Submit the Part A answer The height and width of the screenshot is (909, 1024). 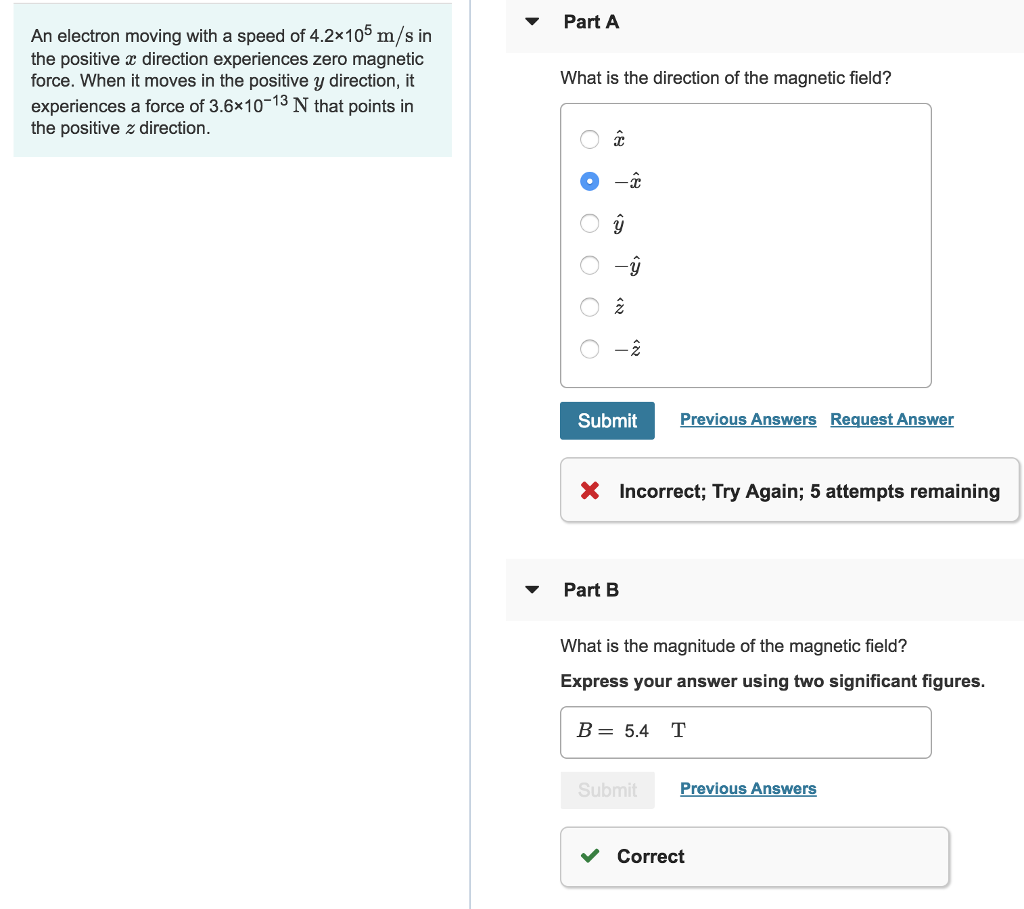point(607,421)
